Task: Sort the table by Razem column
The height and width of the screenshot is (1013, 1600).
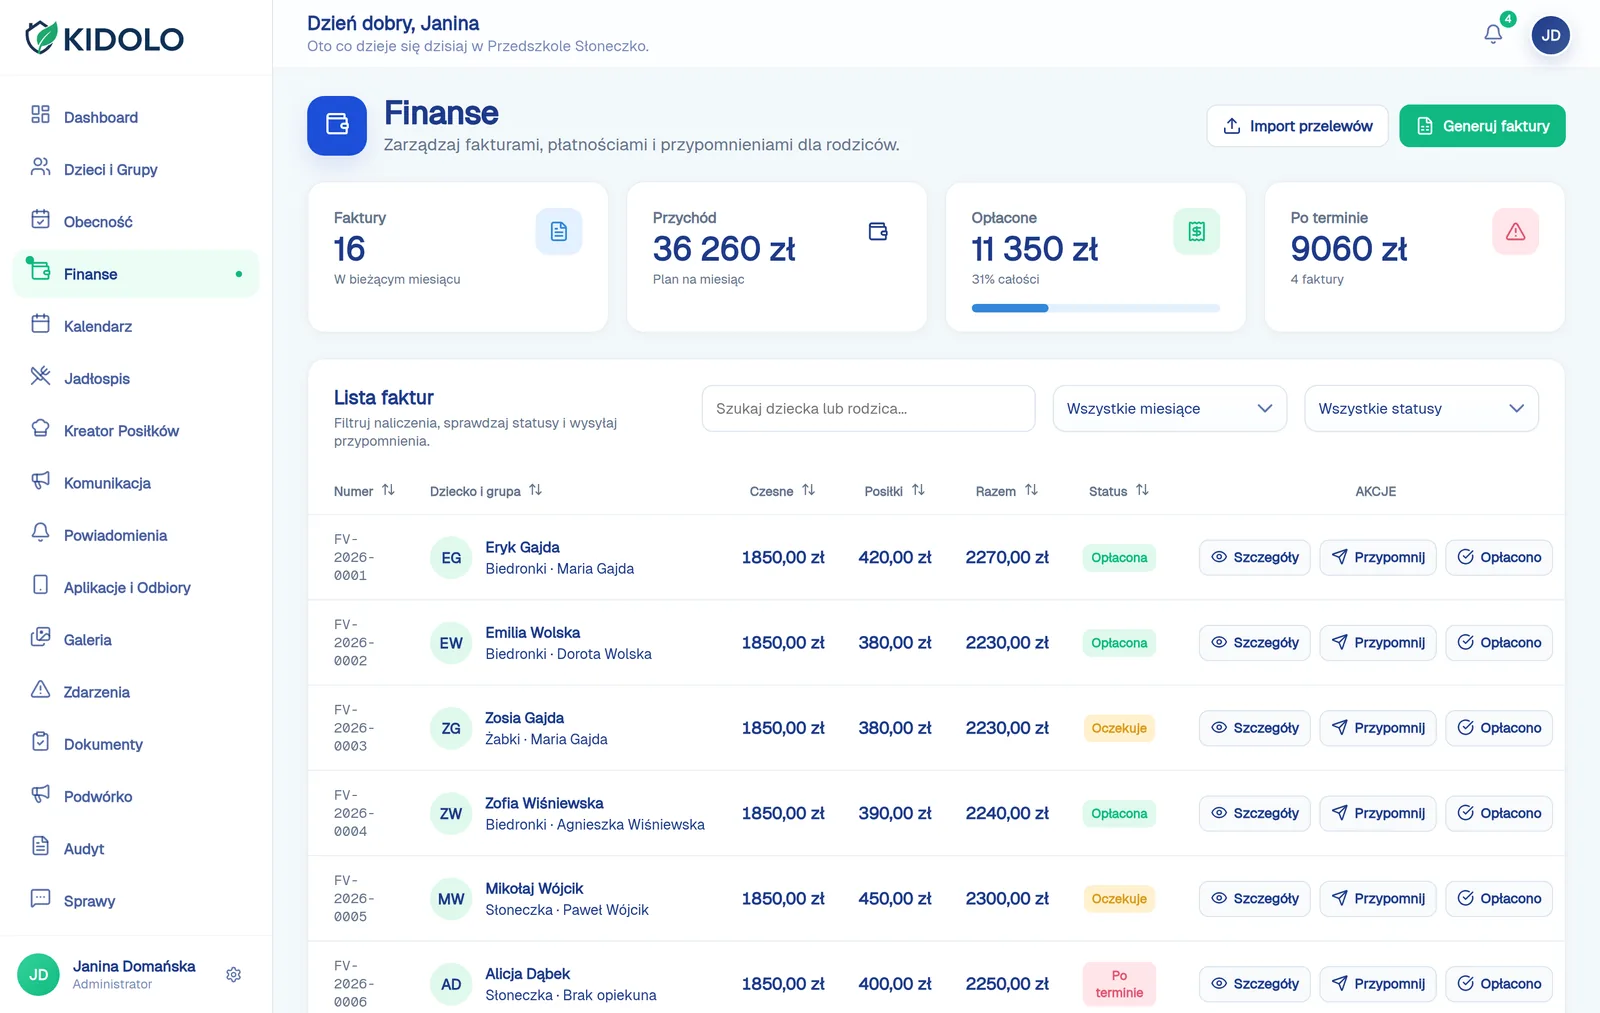Action: [1007, 491]
